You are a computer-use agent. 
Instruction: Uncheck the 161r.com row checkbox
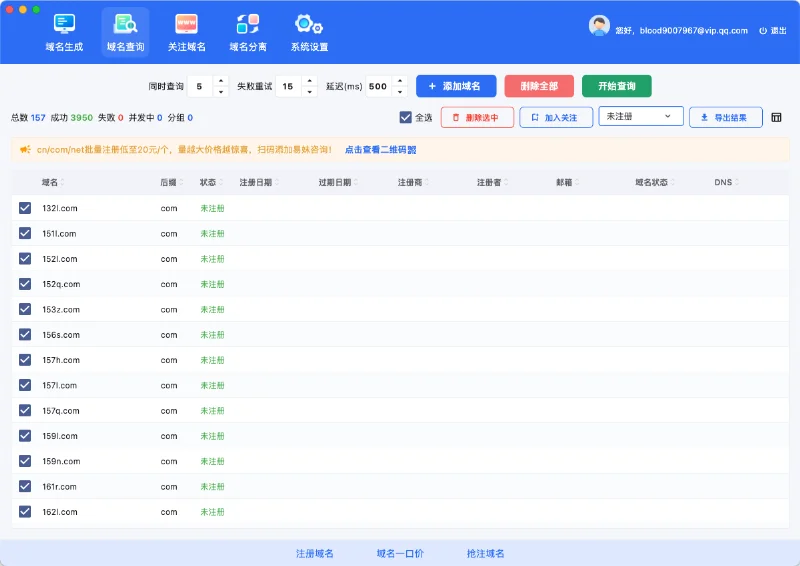25,486
